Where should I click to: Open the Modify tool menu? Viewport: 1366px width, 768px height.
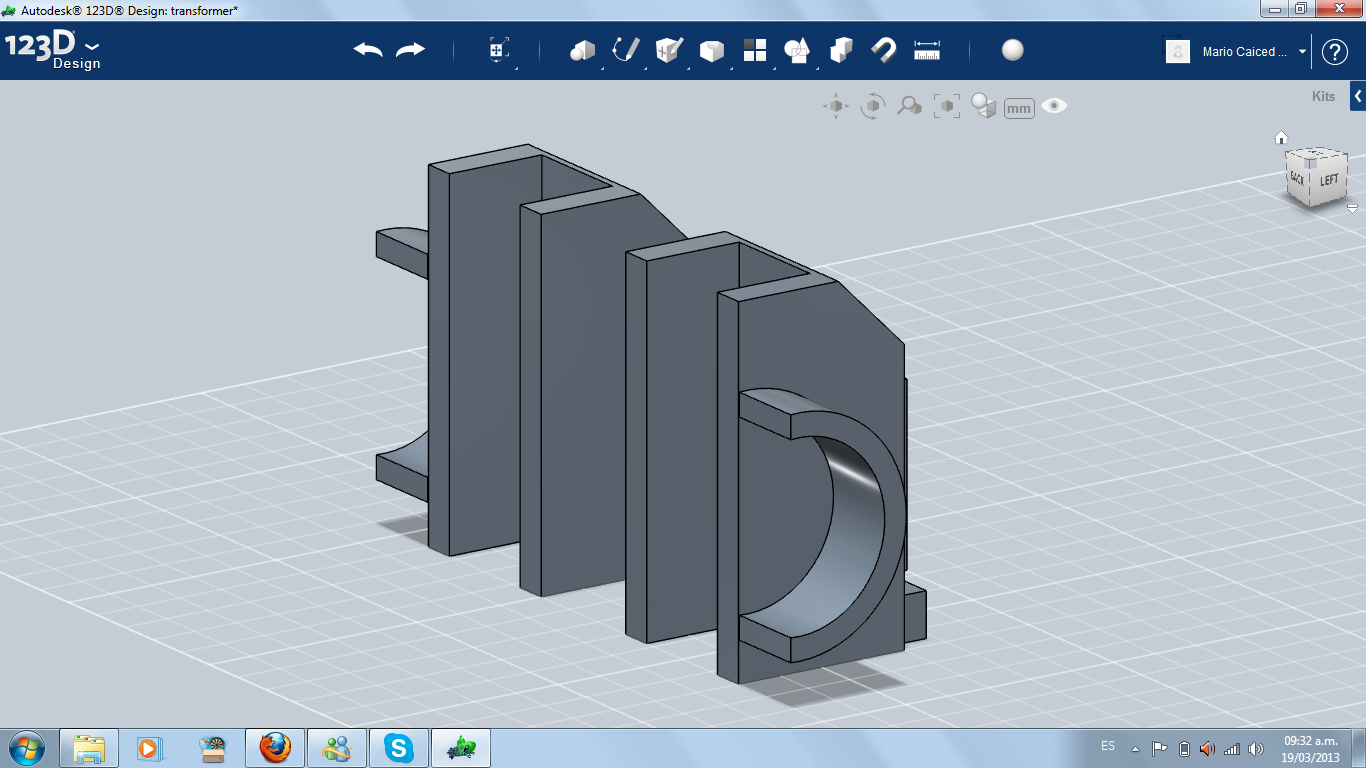[x=712, y=50]
